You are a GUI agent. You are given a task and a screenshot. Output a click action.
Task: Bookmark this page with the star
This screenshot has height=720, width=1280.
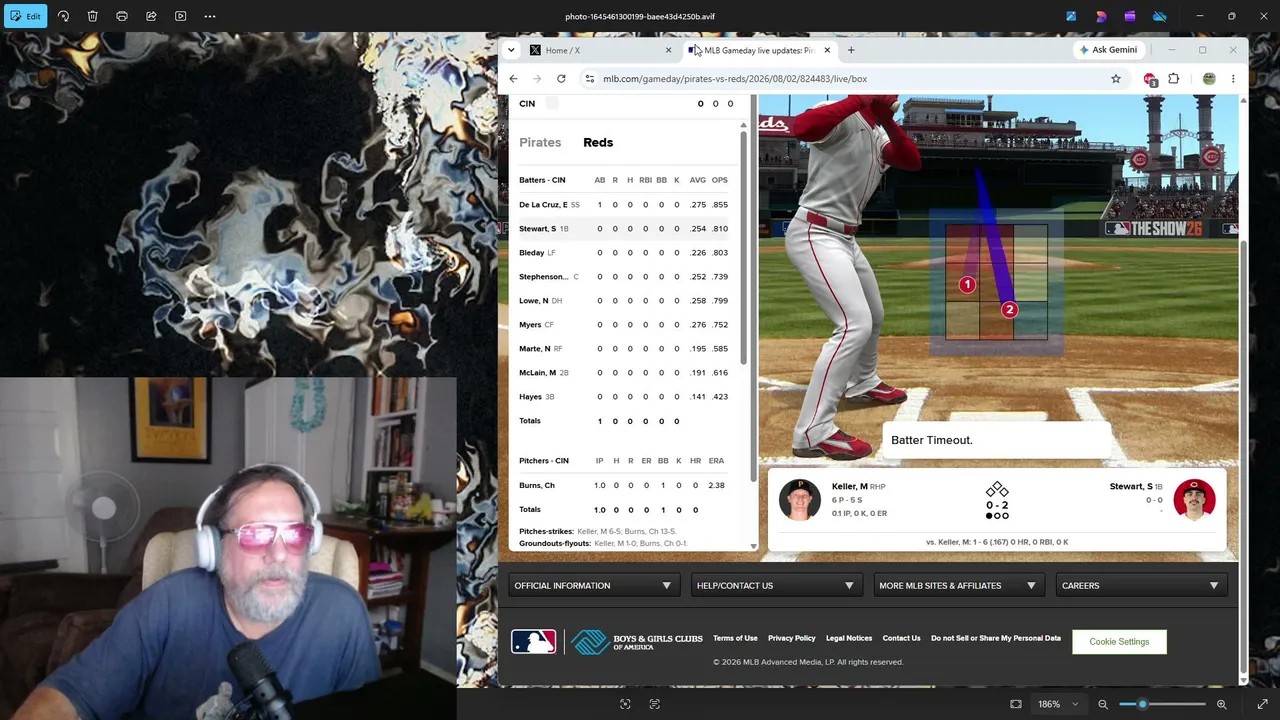click(x=1116, y=79)
